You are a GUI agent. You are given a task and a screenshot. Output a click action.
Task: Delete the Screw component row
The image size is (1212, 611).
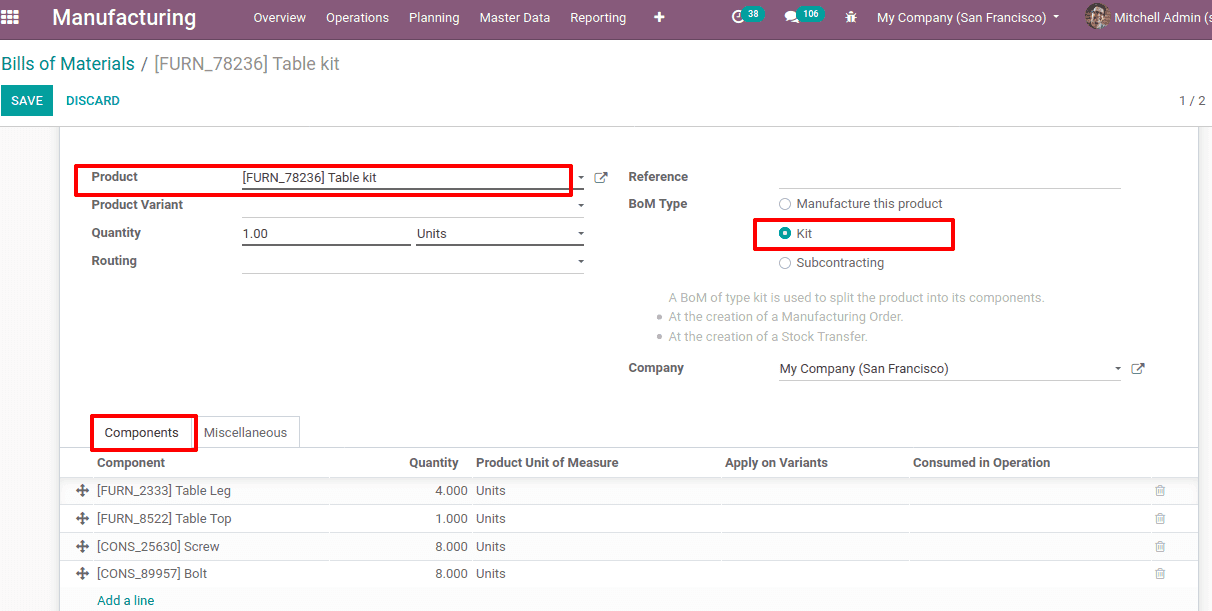tap(1160, 547)
